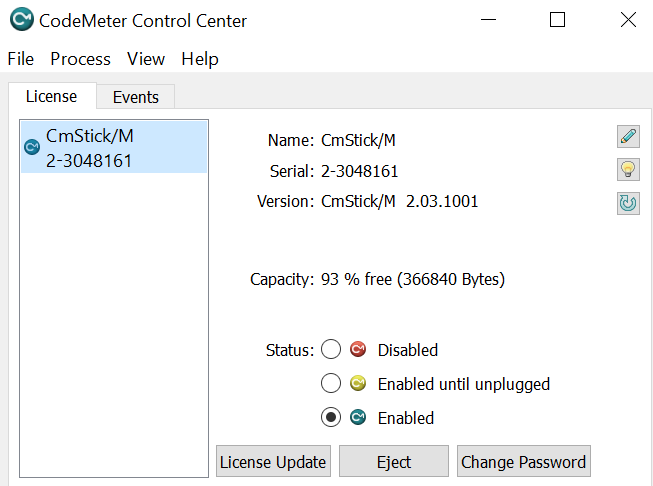Image resolution: width=653 pixels, height=486 pixels.
Task: Close the CodeMeter Control Center window
Action: (x=628, y=20)
